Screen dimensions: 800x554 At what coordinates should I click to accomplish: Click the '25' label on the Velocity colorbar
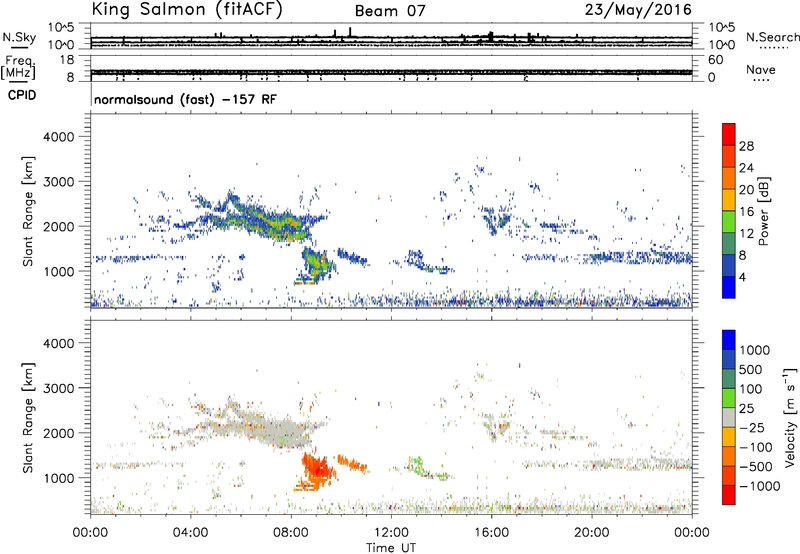[747, 409]
